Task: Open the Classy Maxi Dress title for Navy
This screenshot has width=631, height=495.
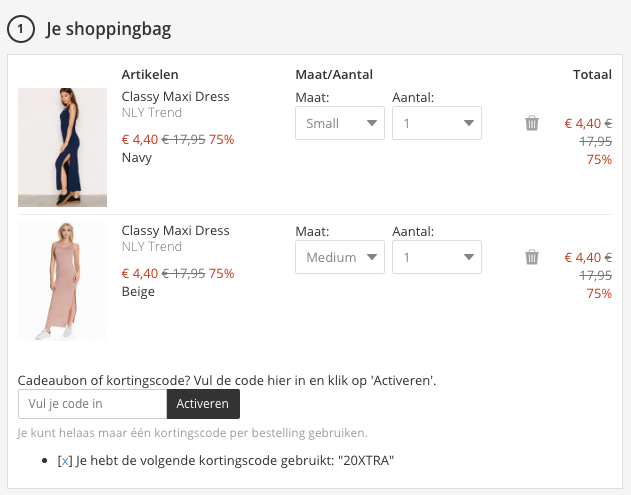Action: [x=175, y=97]
